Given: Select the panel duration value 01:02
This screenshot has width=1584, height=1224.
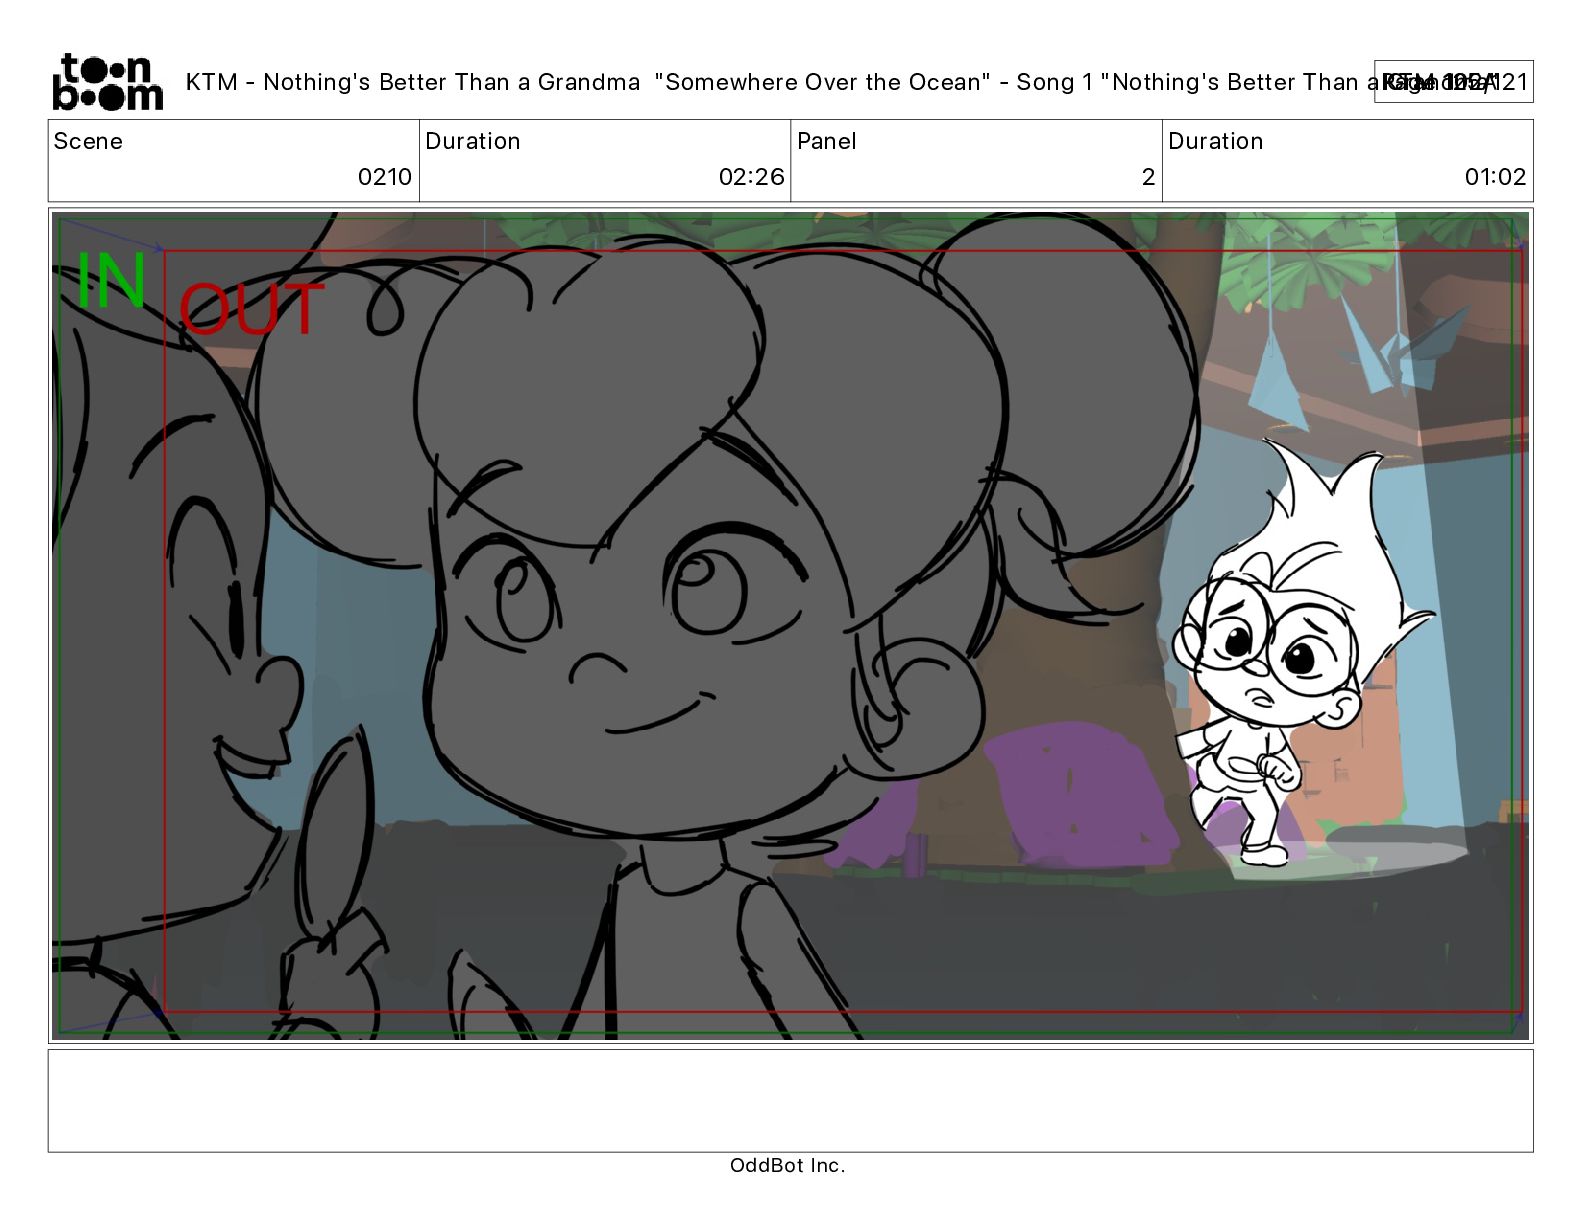Looking at the screenshot, I should tap(1495, 177).
